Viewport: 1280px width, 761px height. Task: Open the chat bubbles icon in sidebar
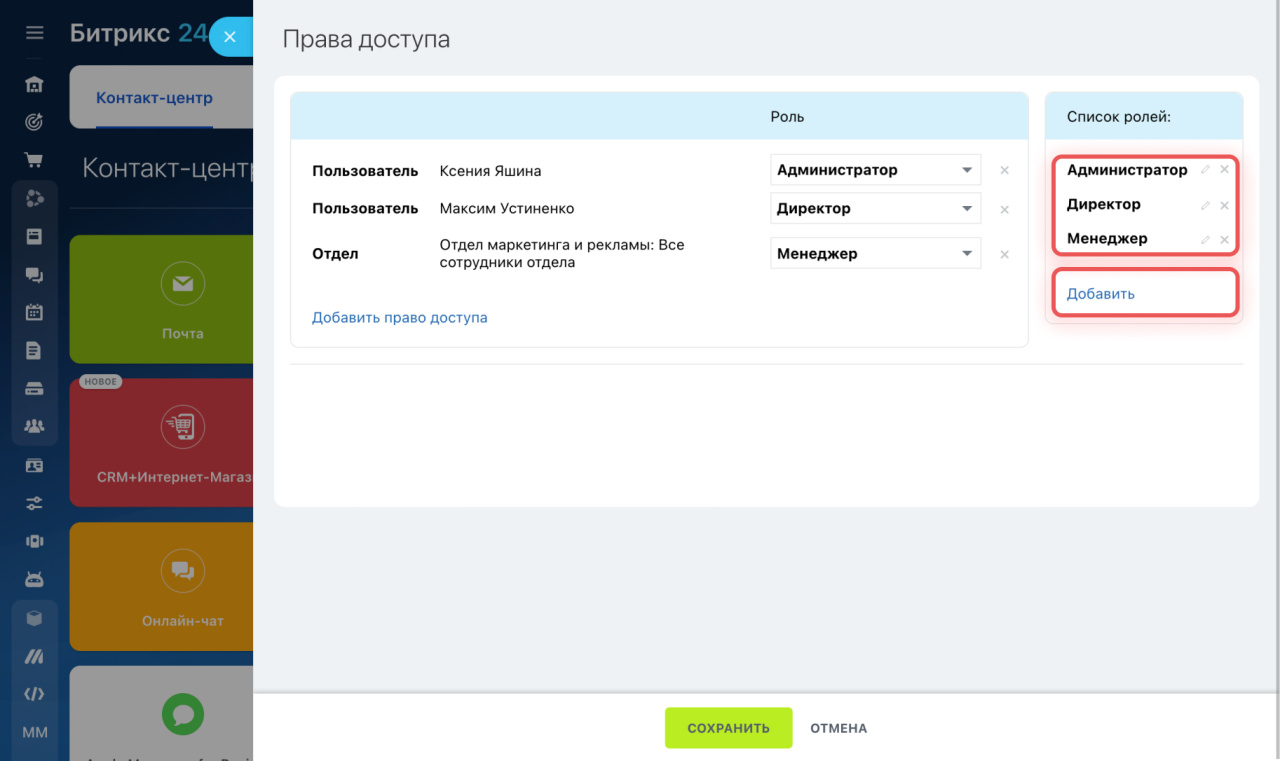(x=35, y=275)
